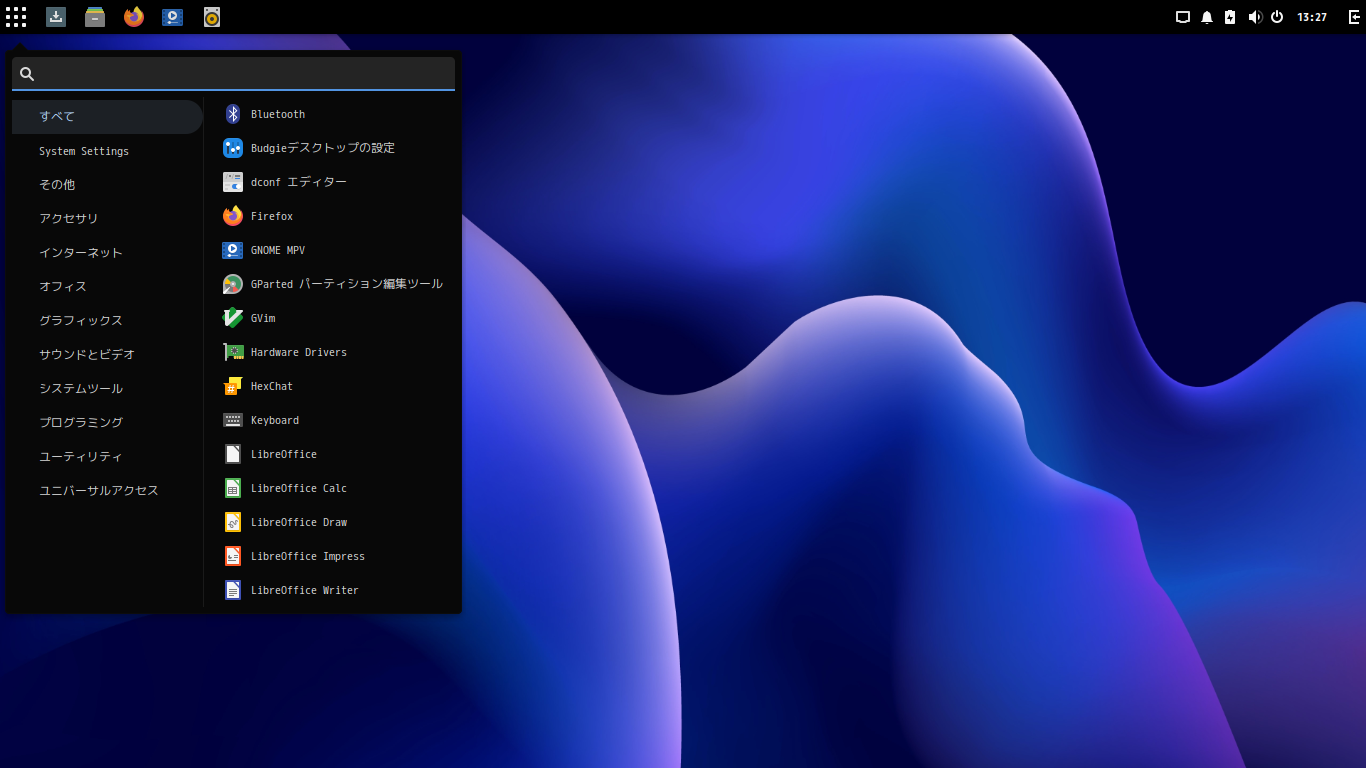Launch the downloads installer icon in top panel

point(56,17)
